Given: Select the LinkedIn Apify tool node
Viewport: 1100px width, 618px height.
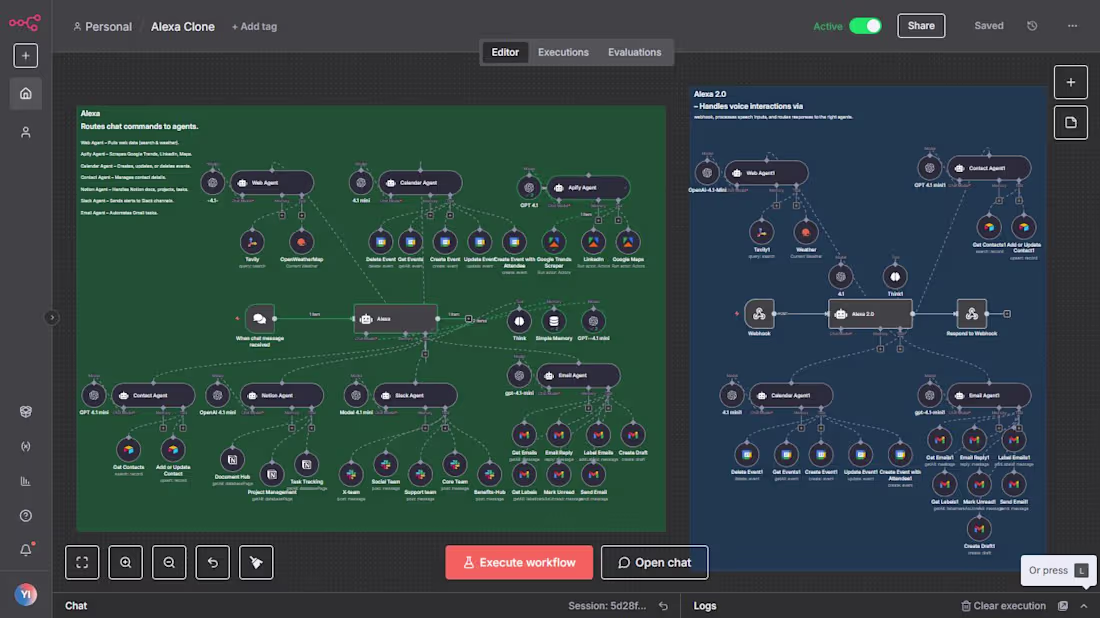Looking at the screenshot, I should (x=593, y=242).
